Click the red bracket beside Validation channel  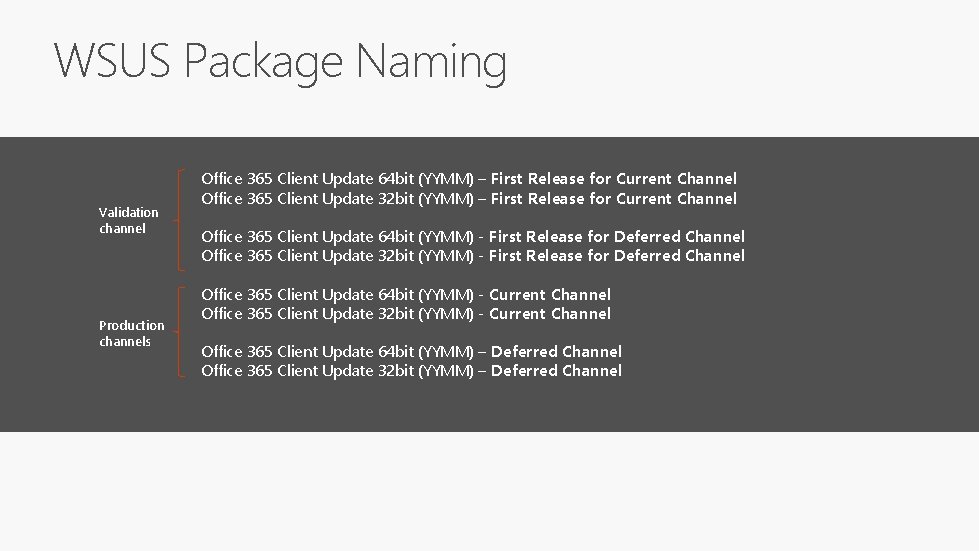(x=179, y=219)
